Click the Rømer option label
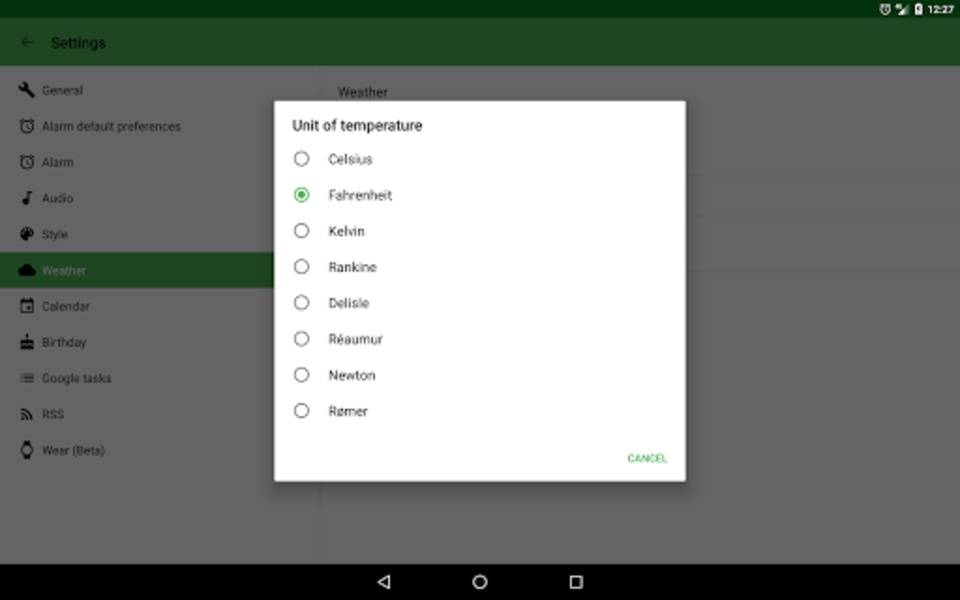The image size is (960, 600). point(348,411)
